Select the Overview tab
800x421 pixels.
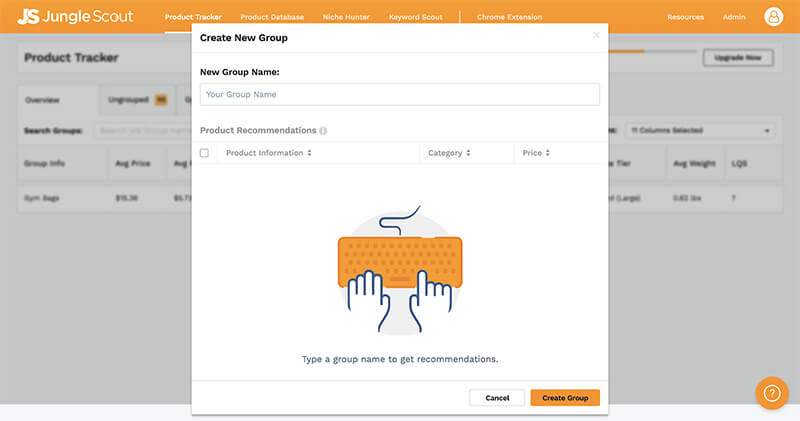43,100
